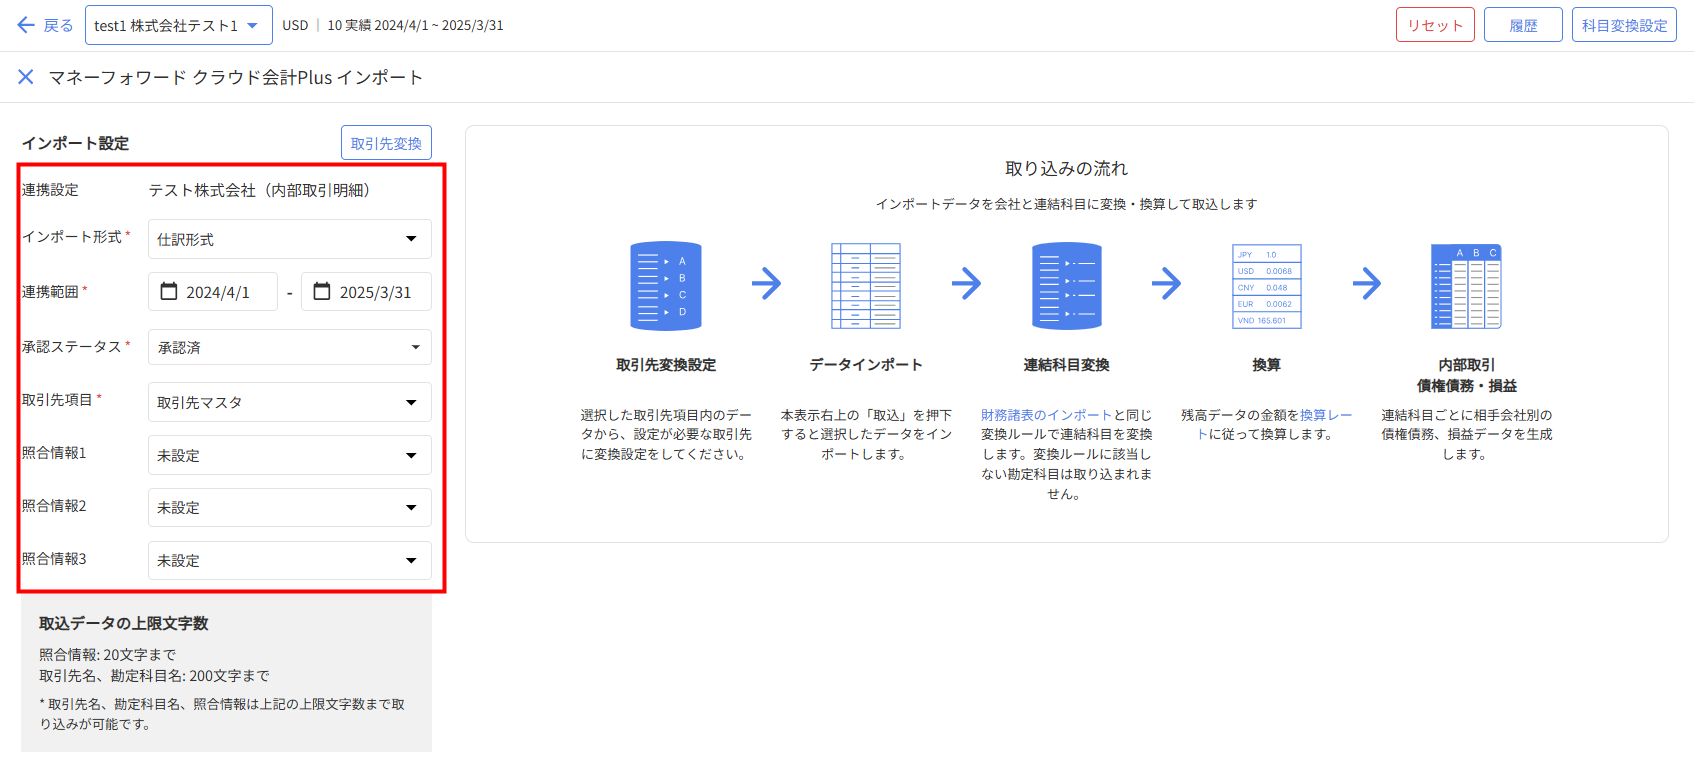This screenshot has height=766, width=1694.
Task: Click the back arrow icon
Action: (x=26, y=25)
